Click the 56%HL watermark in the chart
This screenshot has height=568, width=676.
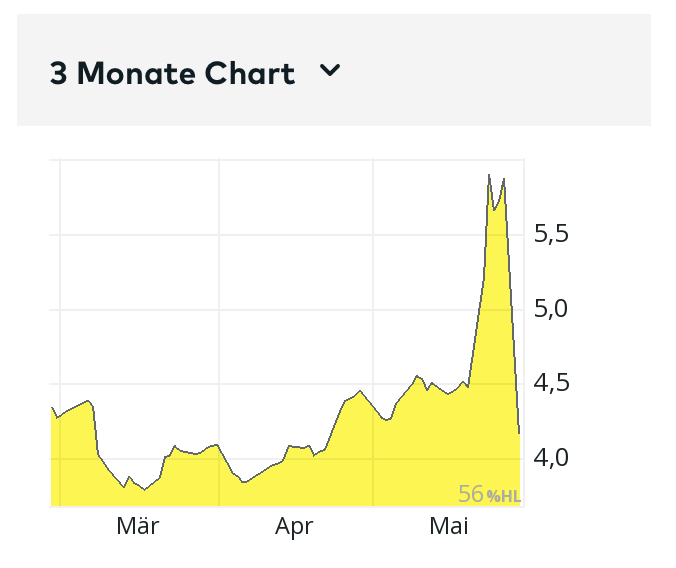tap(489, 494)
